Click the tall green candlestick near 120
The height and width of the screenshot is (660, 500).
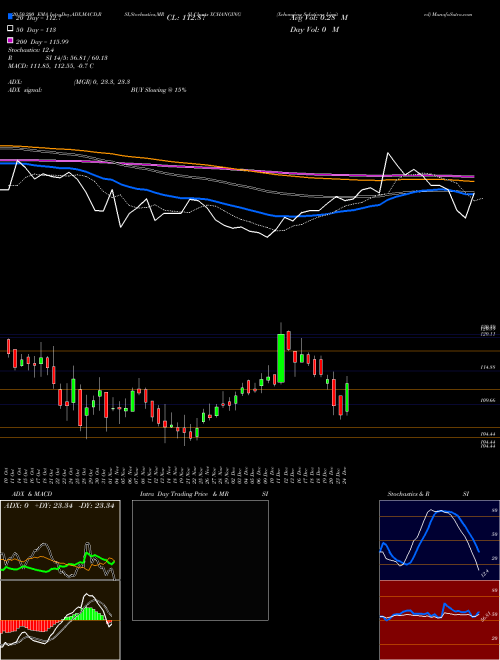pos(281,358)
